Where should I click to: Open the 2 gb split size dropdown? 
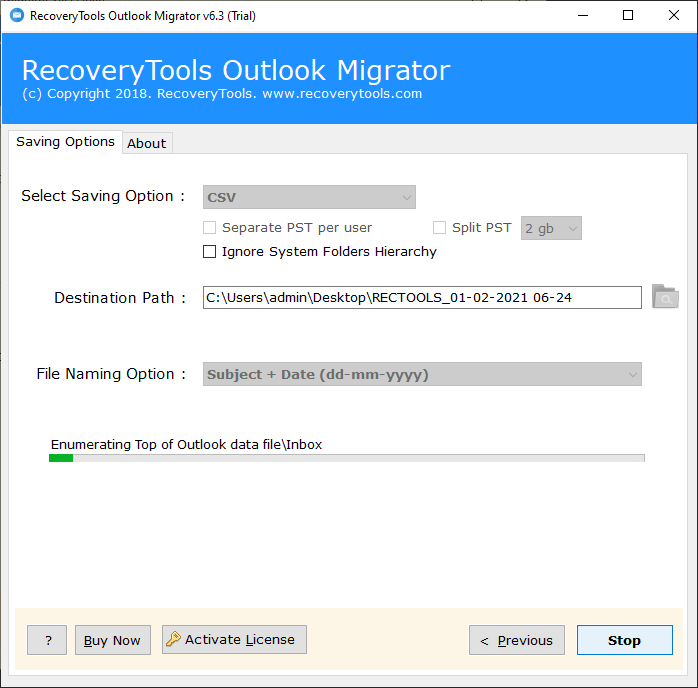click(x=551, y=228)
